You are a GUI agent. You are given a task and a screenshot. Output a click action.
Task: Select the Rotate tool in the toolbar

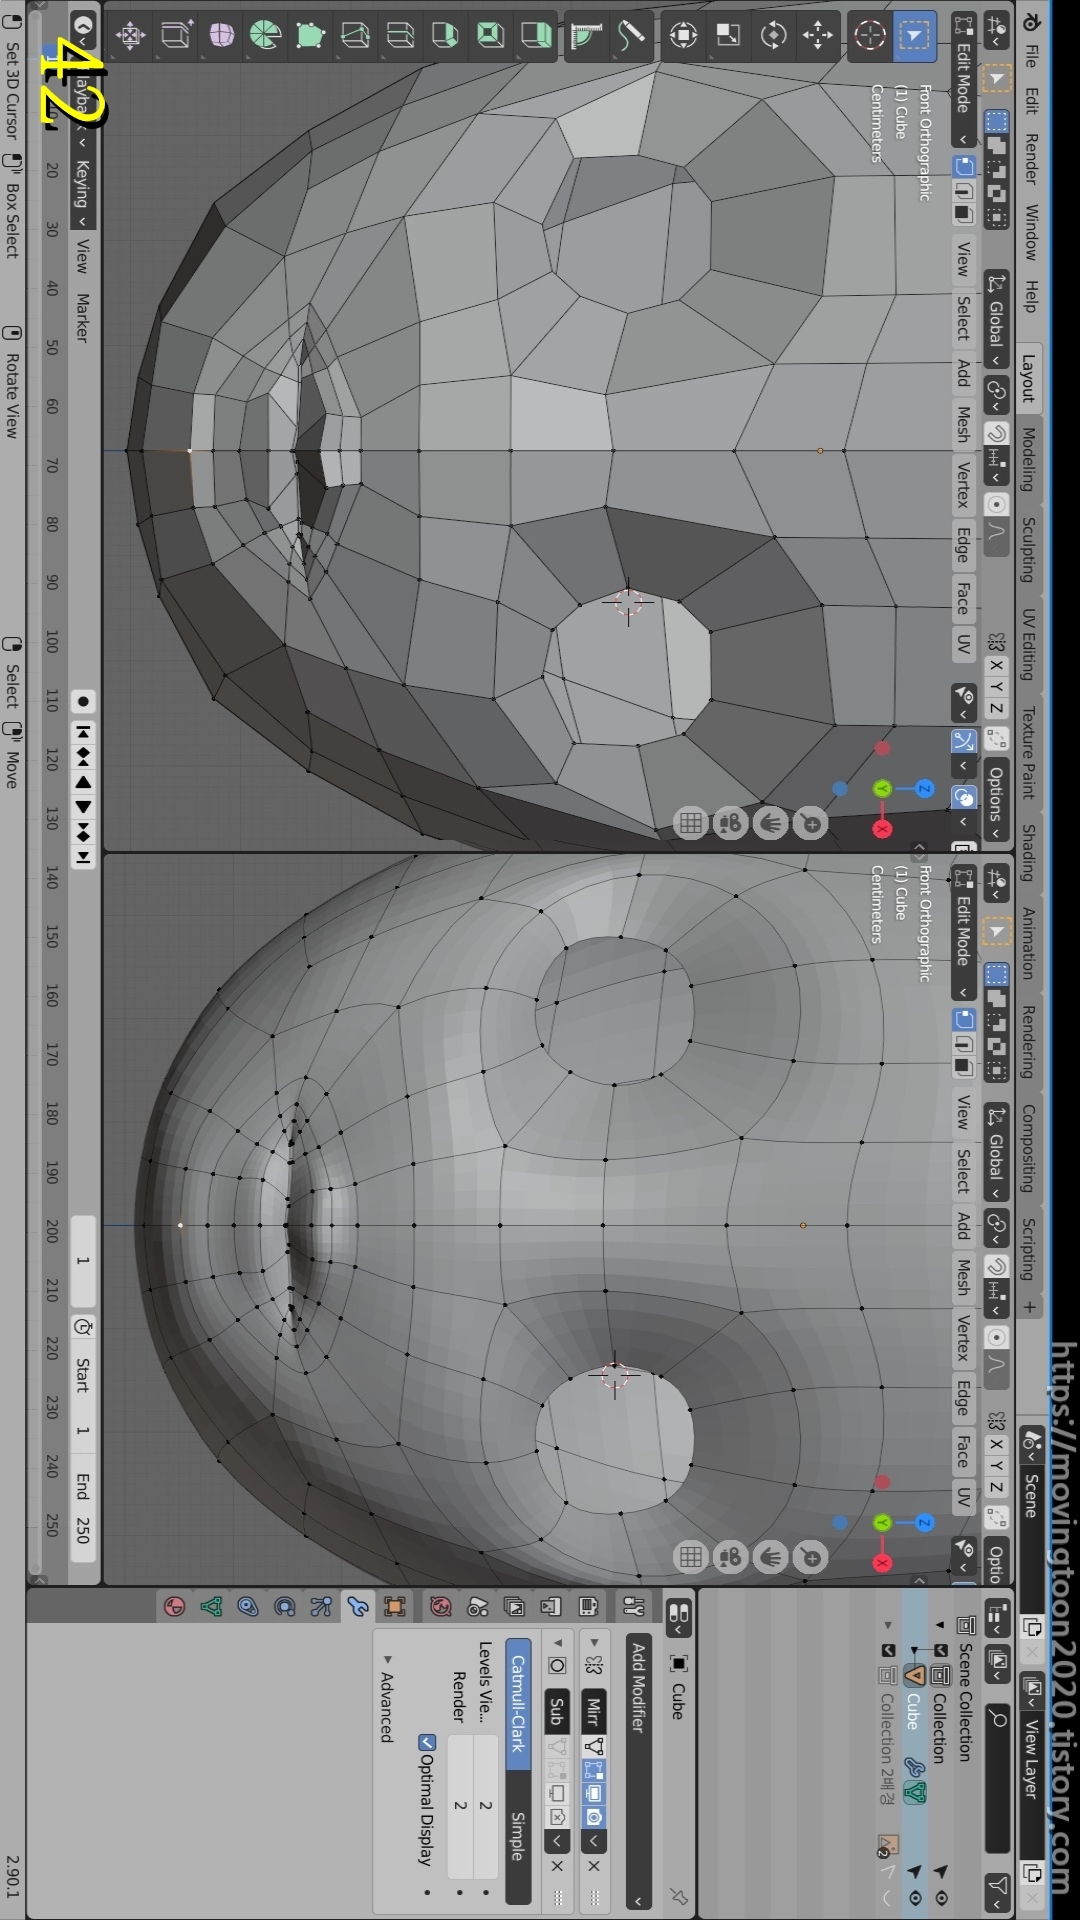click(x=773, y=36)
